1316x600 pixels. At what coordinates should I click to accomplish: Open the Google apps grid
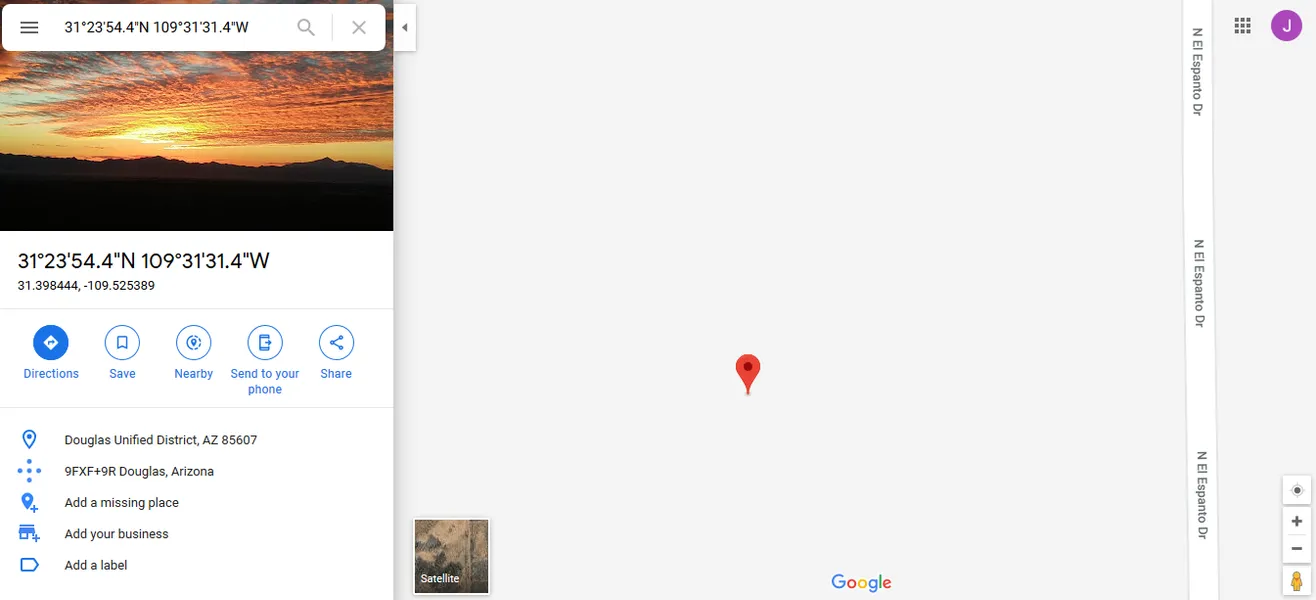[x=1243, y=26]
